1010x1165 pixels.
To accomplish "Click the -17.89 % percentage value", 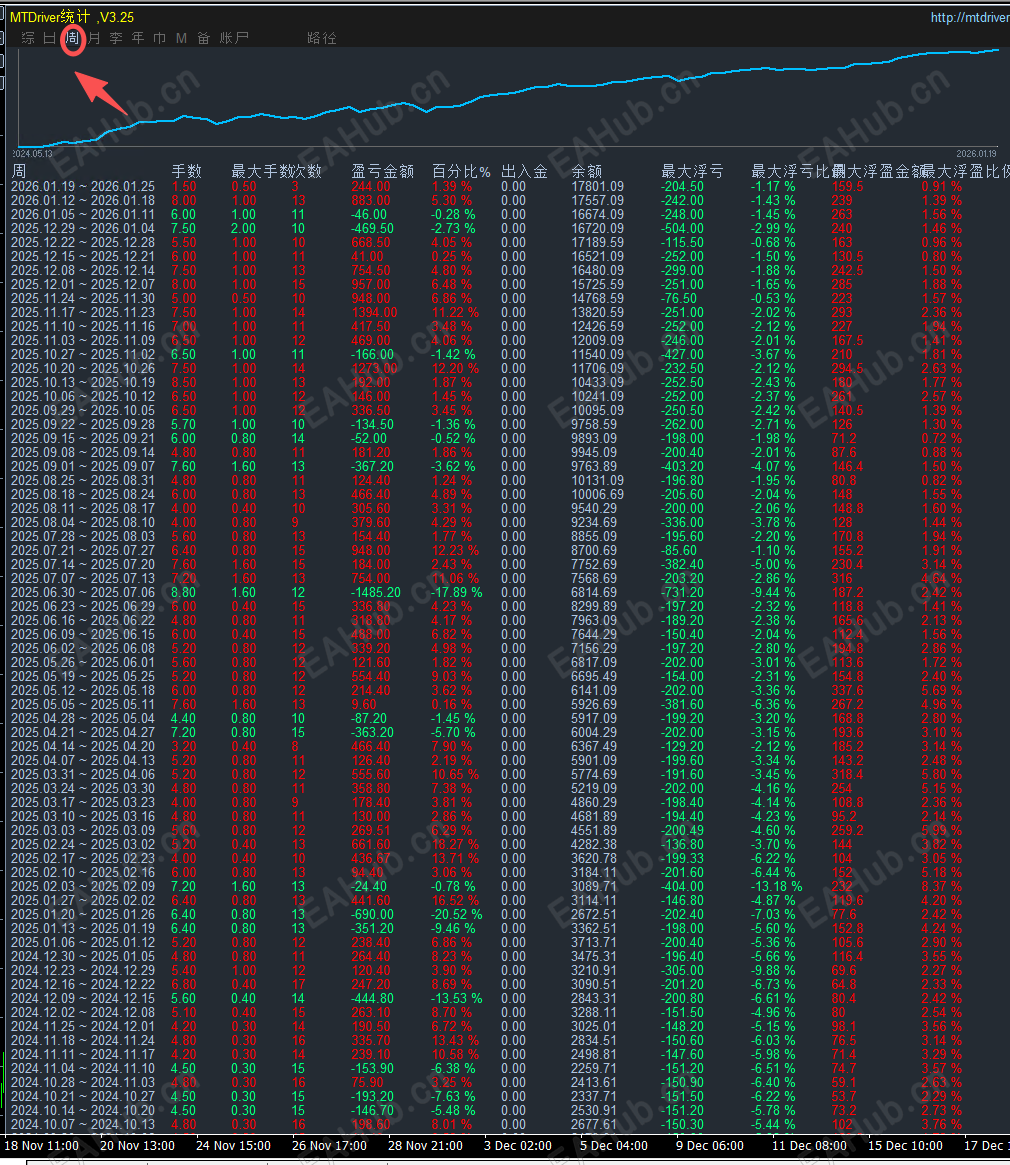I will click(456, 592).
